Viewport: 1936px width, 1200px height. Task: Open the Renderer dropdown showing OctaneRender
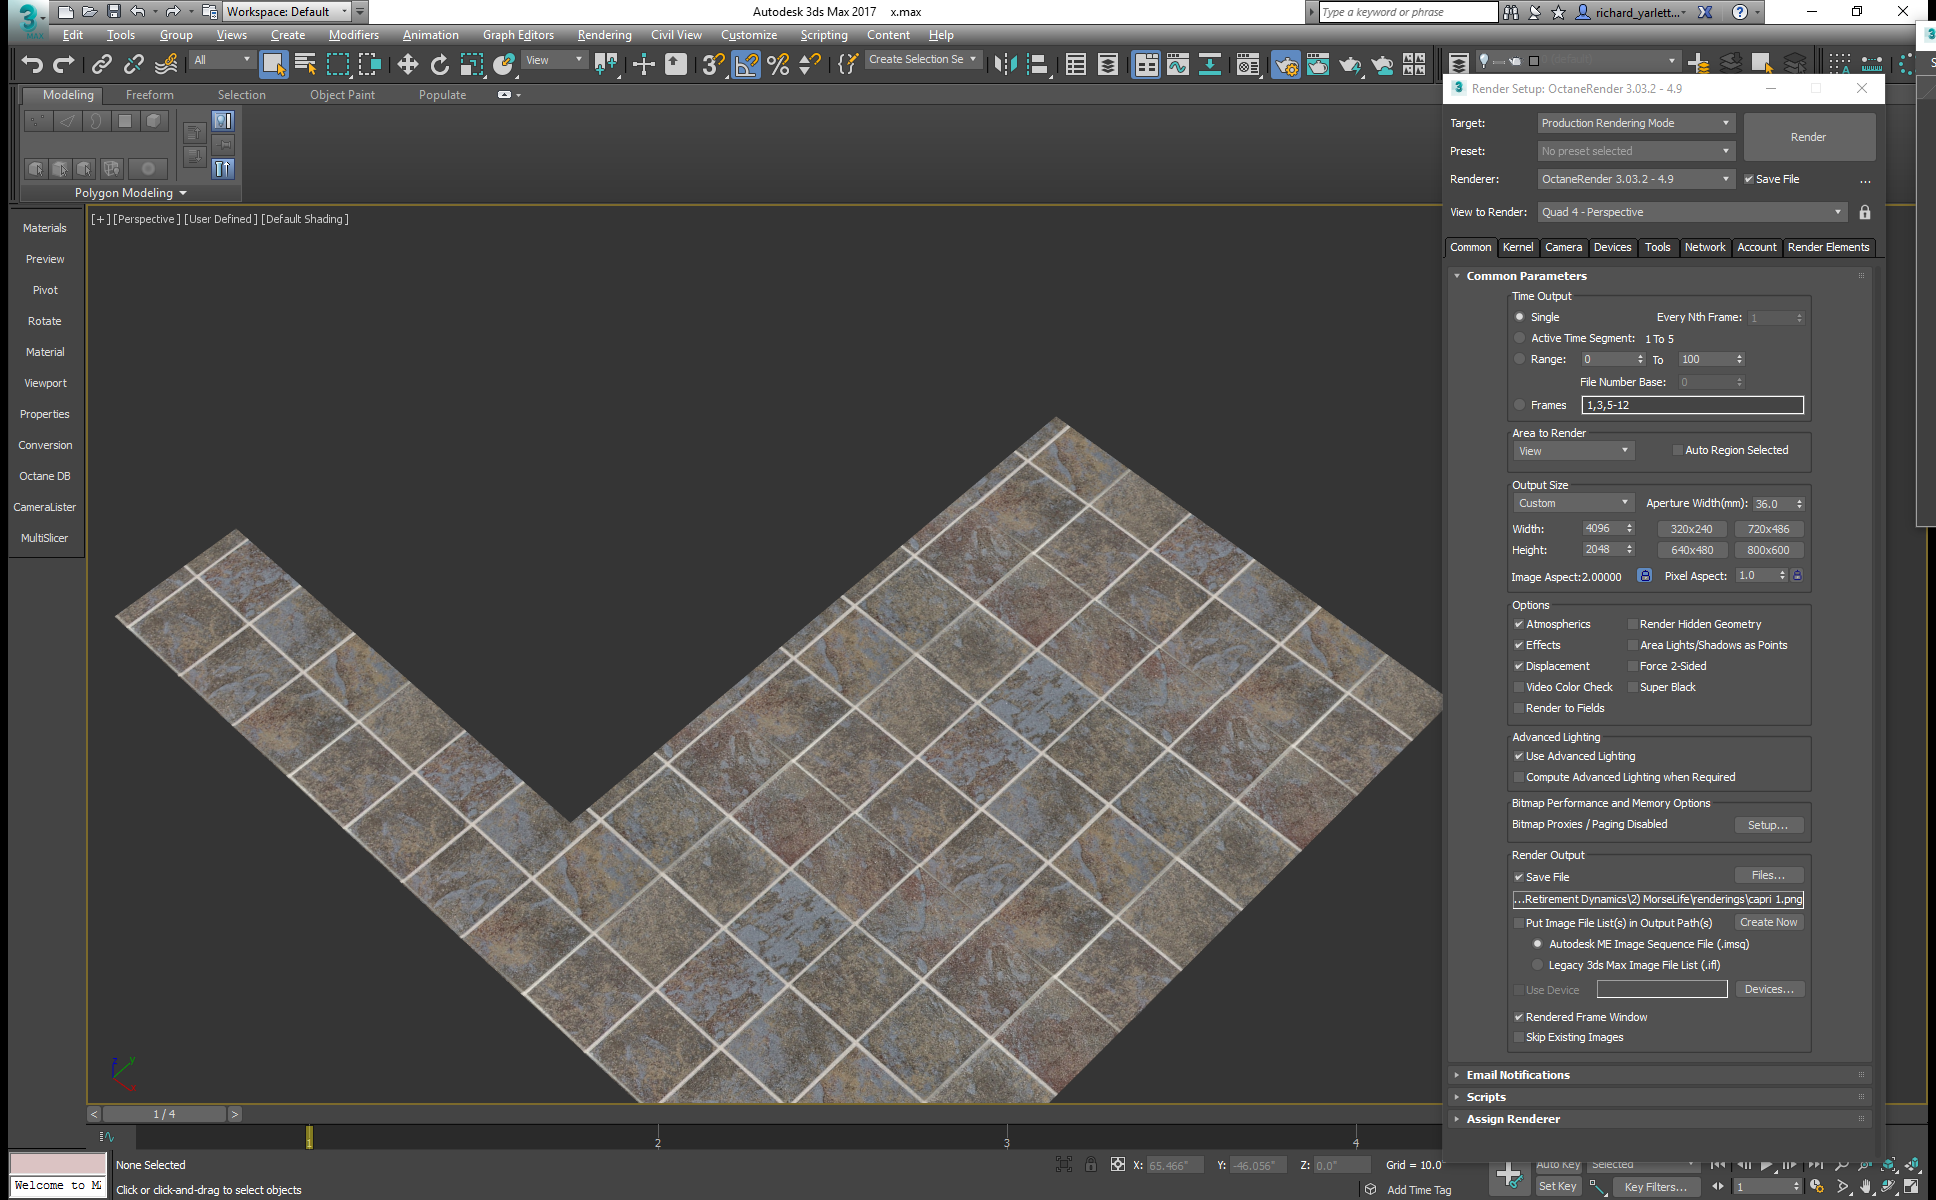tap(1635, 179)
